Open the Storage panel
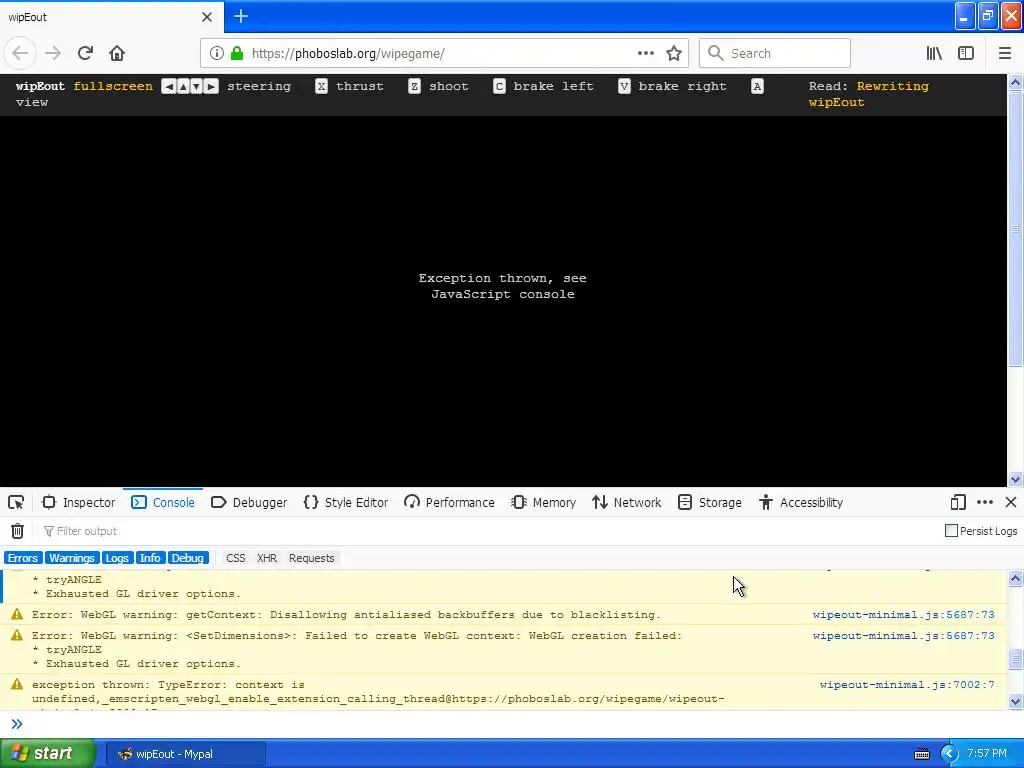 coord(710,502)
